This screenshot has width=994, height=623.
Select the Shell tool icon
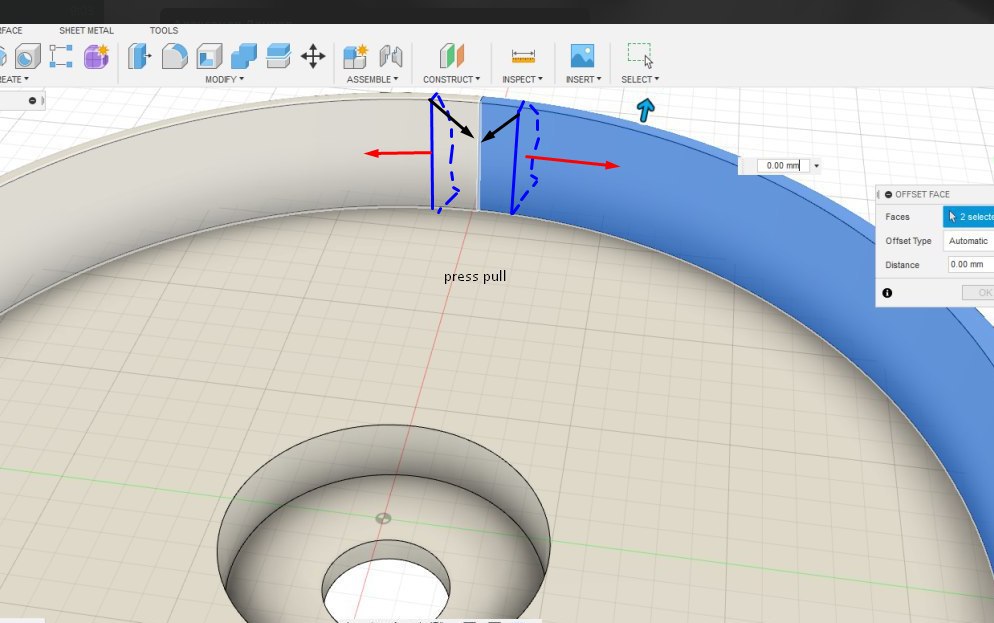click(x=209, y=56)
